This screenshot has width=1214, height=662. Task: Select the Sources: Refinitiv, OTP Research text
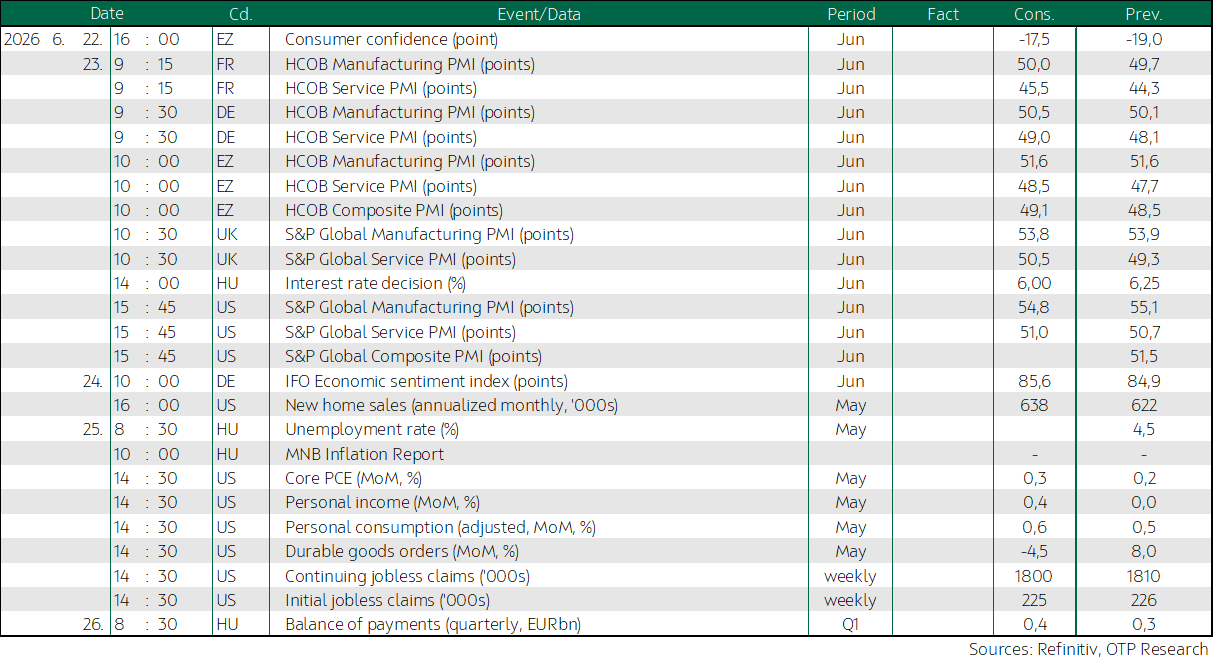(1088, 649)
